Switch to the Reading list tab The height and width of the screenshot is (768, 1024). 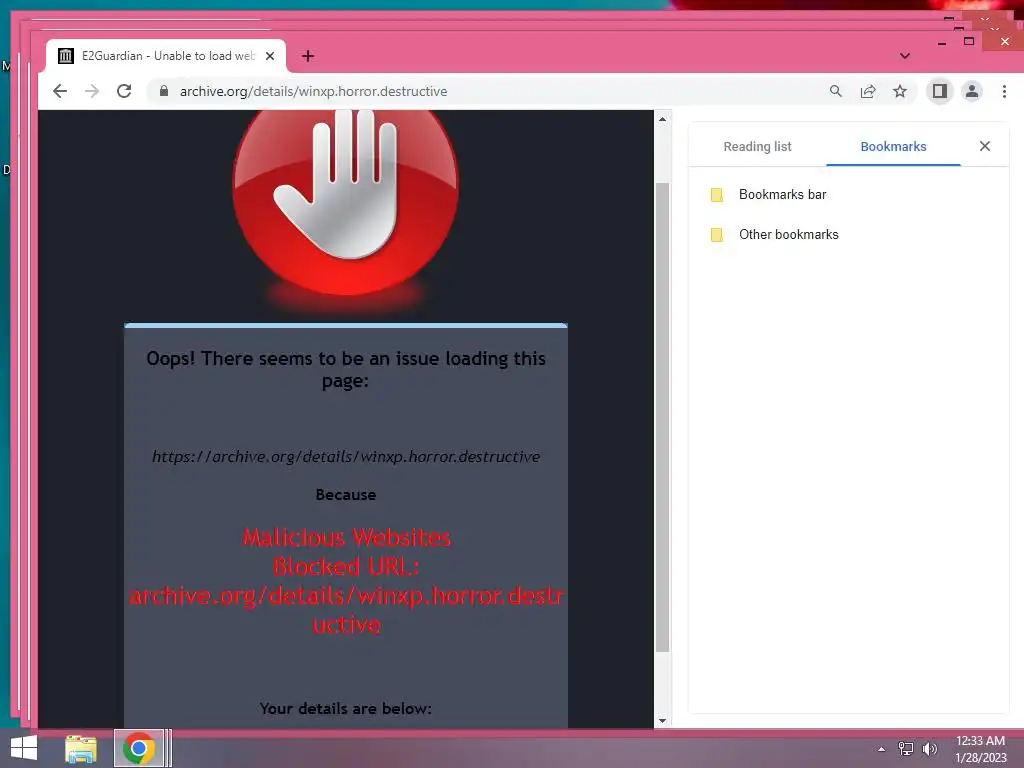pyautogui.click(x=757, y=147)
